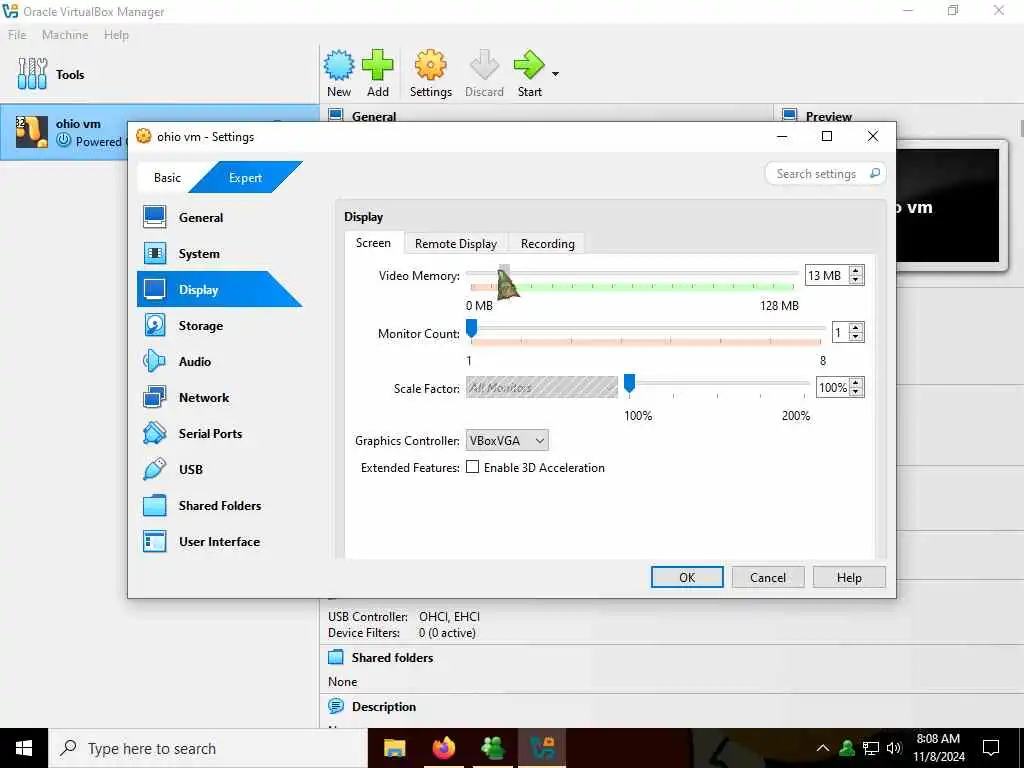
Task: Decrease Scale Factor with down stepper
Action: coord(856,392)
